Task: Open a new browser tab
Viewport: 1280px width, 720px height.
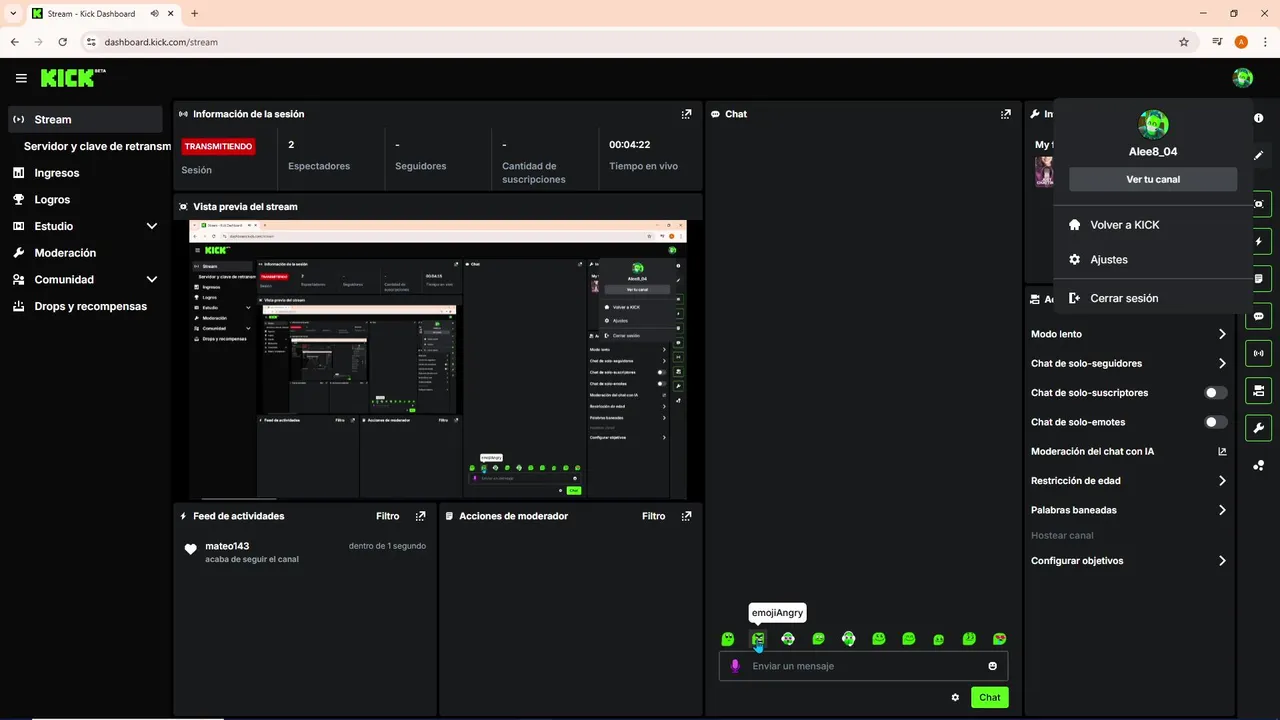Action: [x=194, y=14]
